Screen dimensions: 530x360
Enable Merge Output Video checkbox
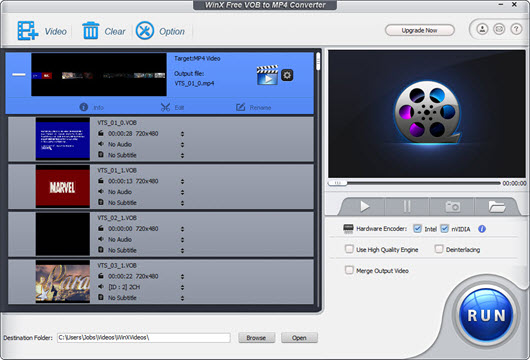pos(349,270)
